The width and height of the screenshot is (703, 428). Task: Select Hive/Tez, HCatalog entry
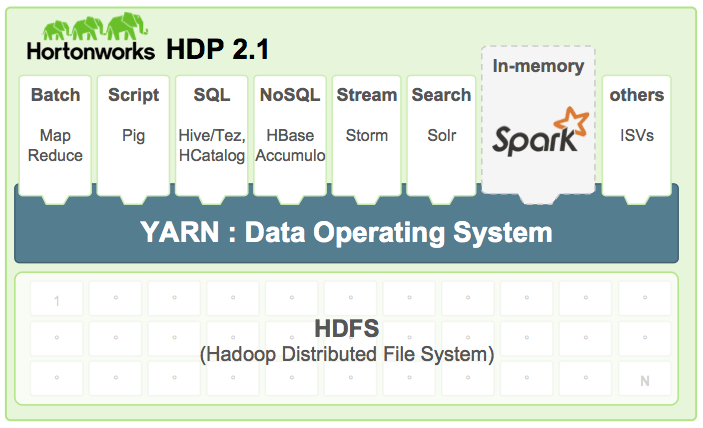(211, 145)
